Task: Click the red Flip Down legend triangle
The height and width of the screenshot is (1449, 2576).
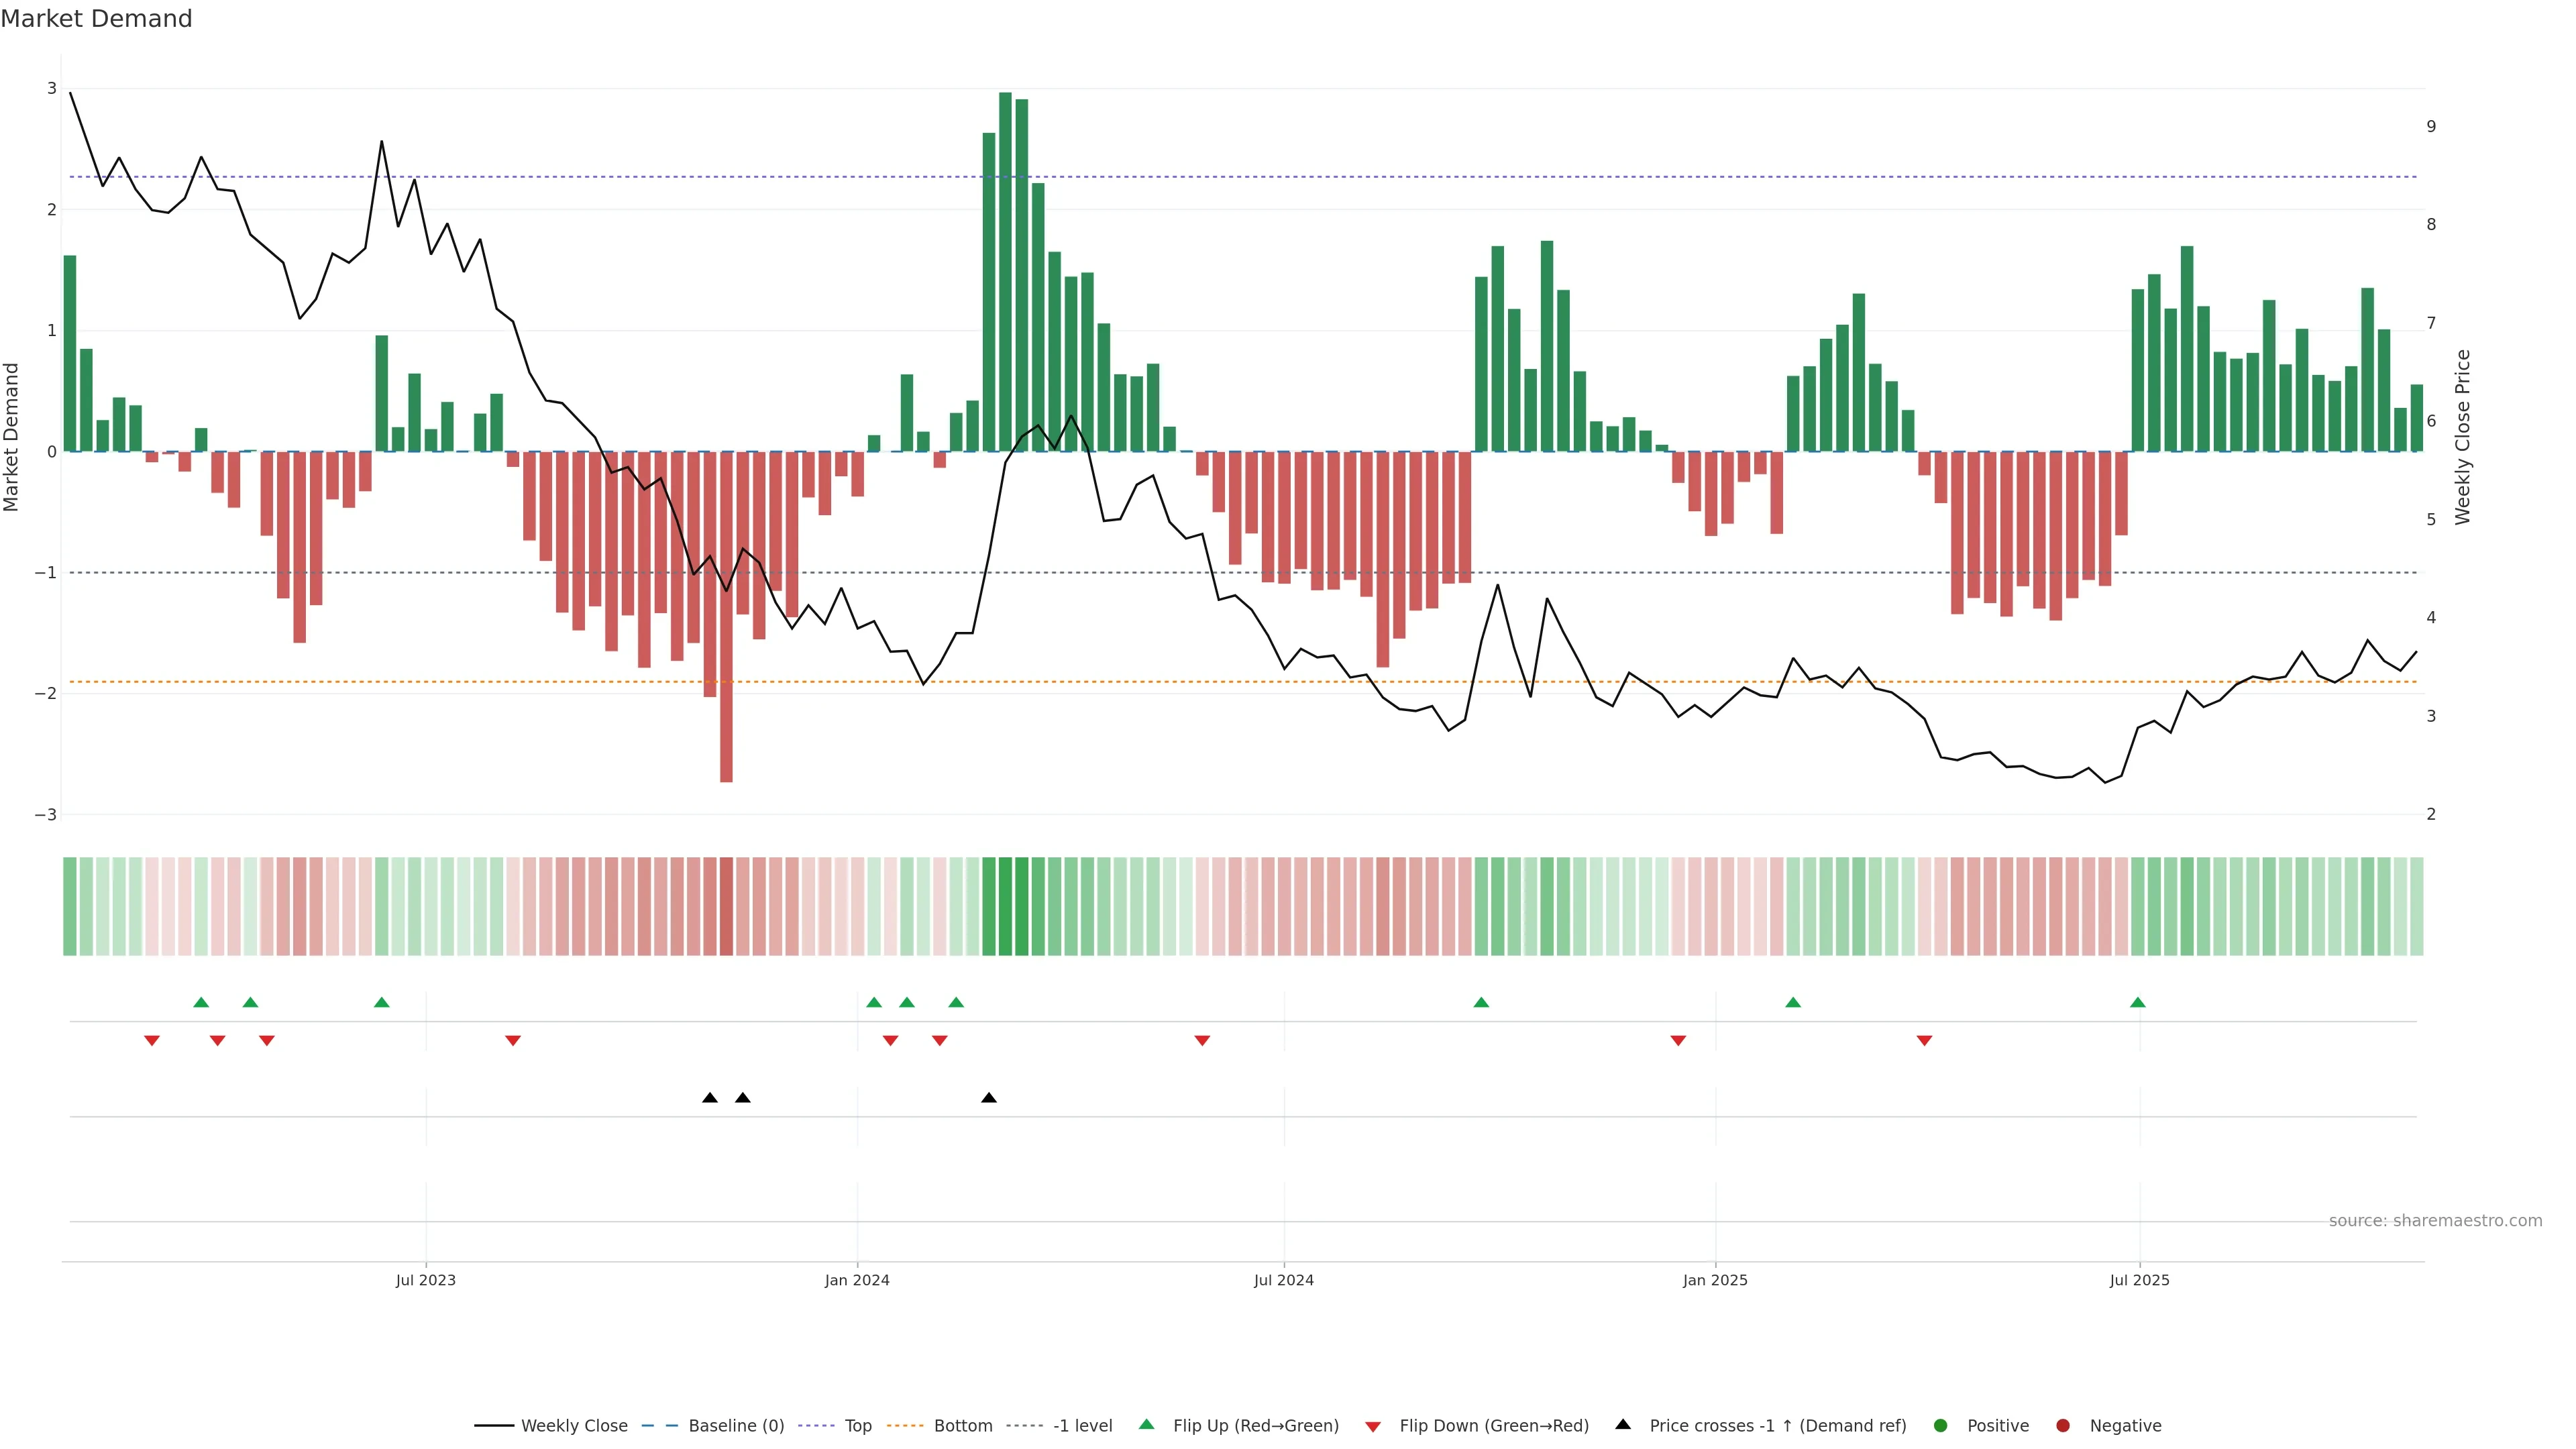Action: 1373,1426
